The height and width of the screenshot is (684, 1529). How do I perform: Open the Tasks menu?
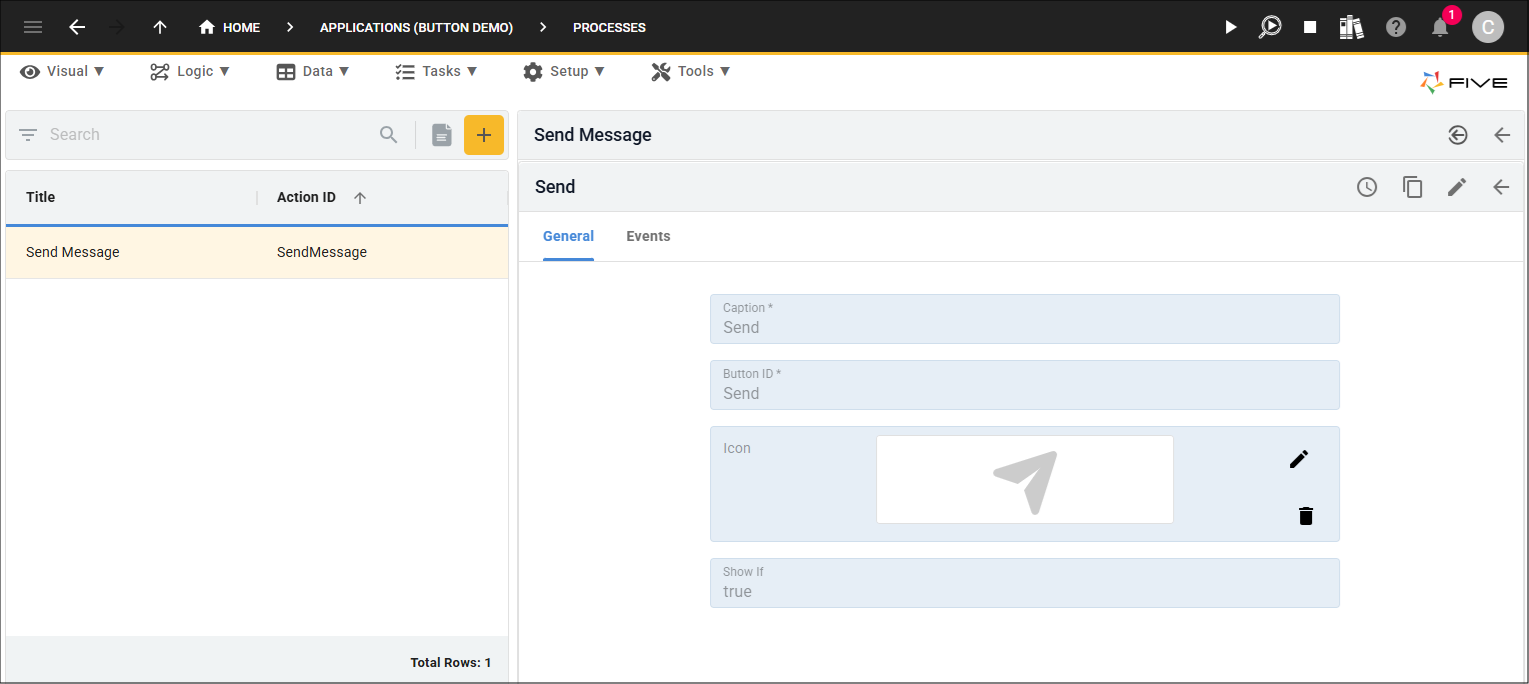(x=436, y=71)
